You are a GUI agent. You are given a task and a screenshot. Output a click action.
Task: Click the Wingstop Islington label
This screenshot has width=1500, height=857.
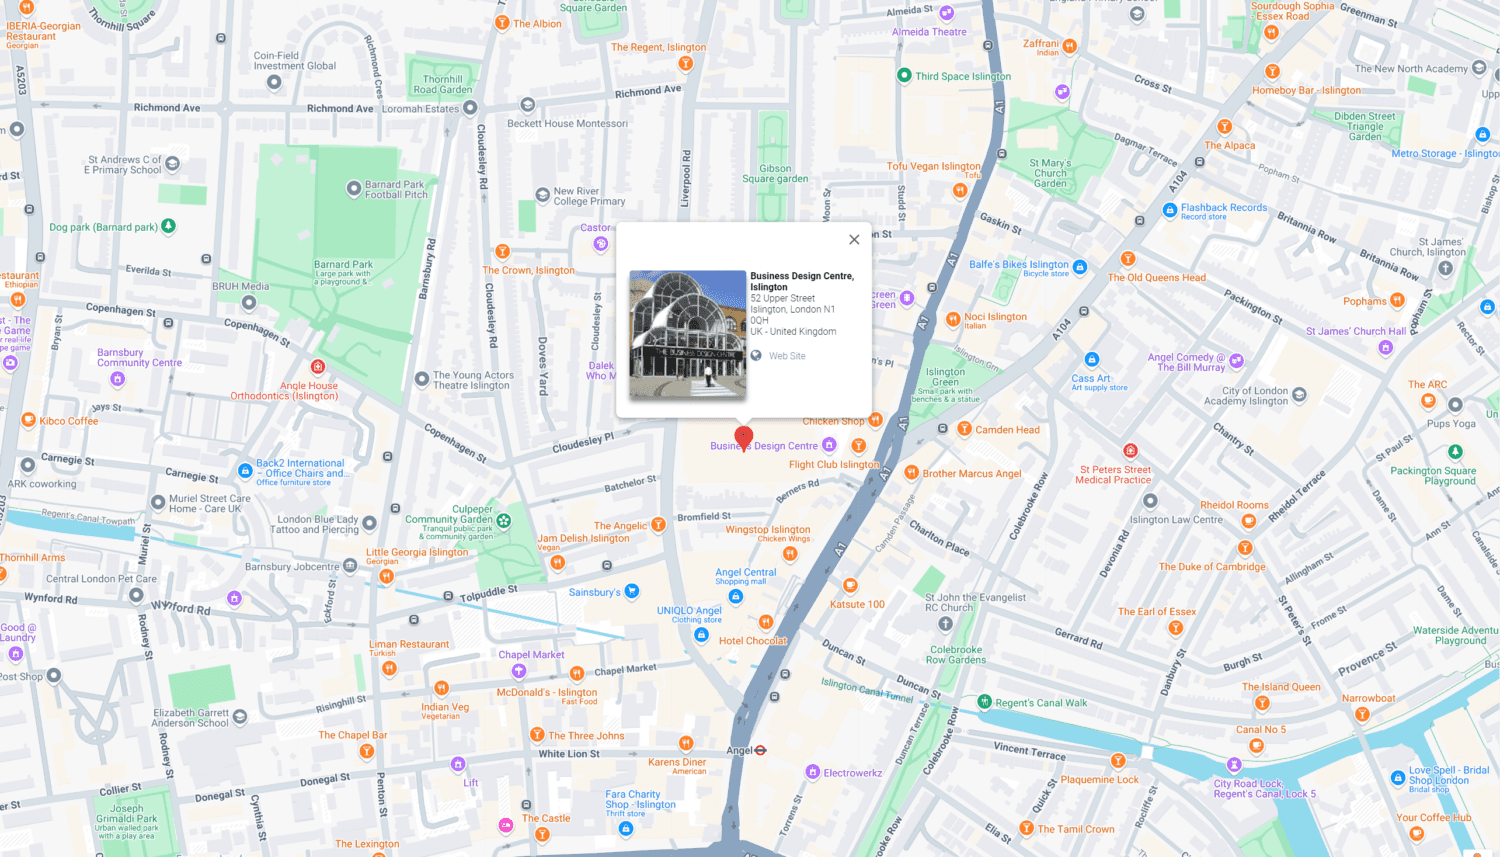point(768,530)
